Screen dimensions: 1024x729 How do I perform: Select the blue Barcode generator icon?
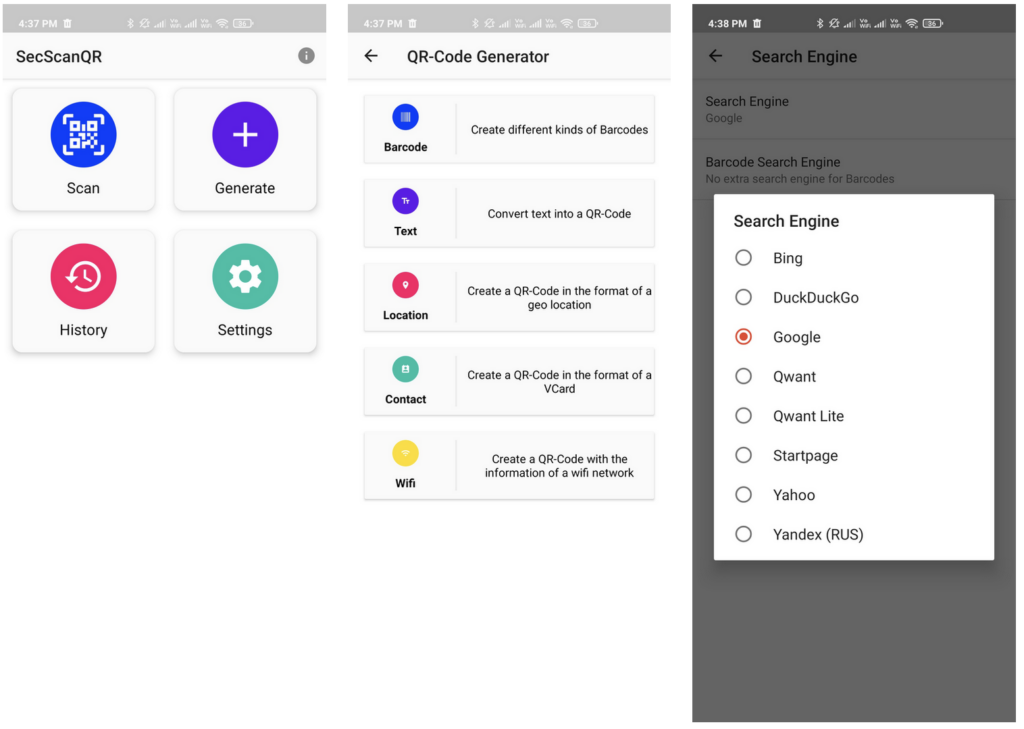click(405, 117)
